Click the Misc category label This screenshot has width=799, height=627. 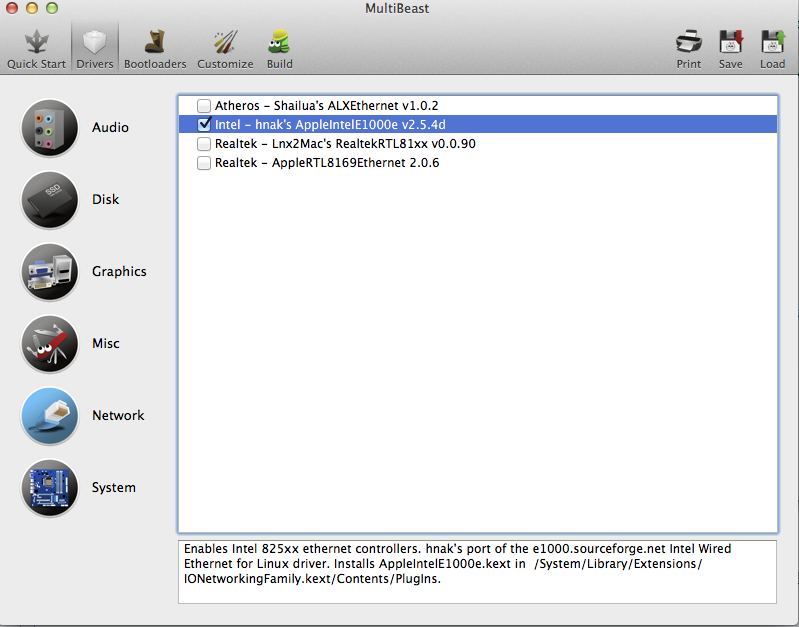tap(105, 344)
